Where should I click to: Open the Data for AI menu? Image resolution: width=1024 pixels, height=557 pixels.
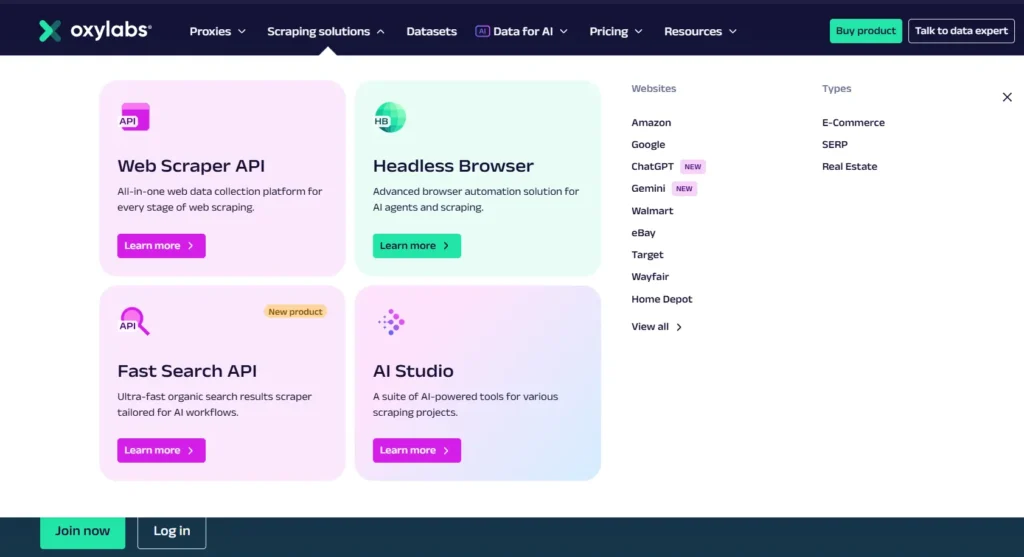click(522, 31)
